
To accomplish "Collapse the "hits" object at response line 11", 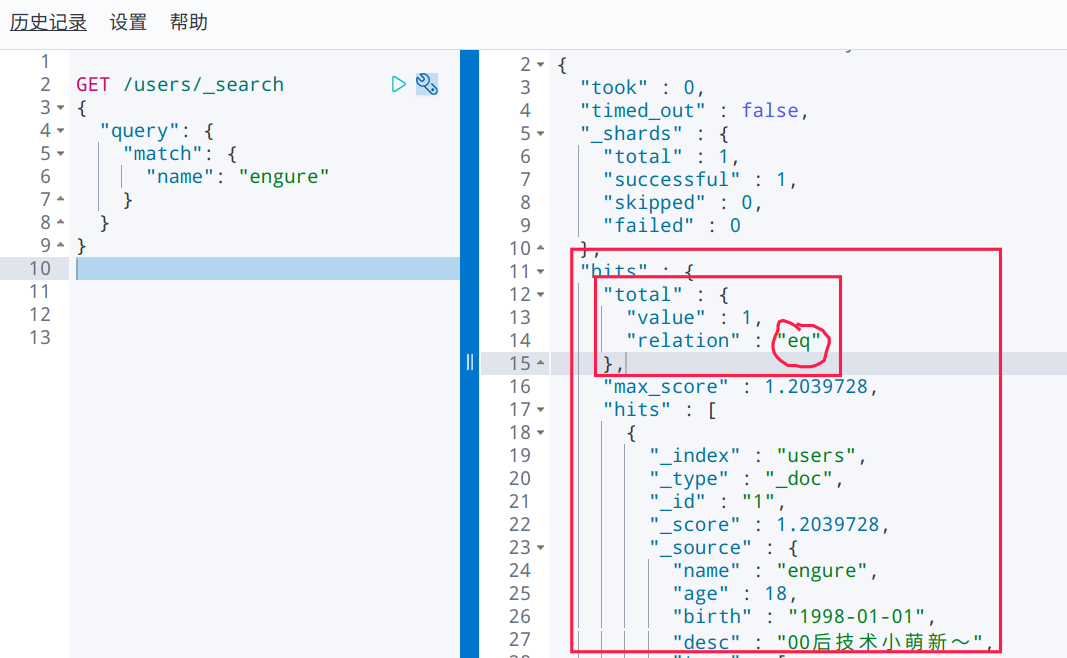I will tap(540, 272).
